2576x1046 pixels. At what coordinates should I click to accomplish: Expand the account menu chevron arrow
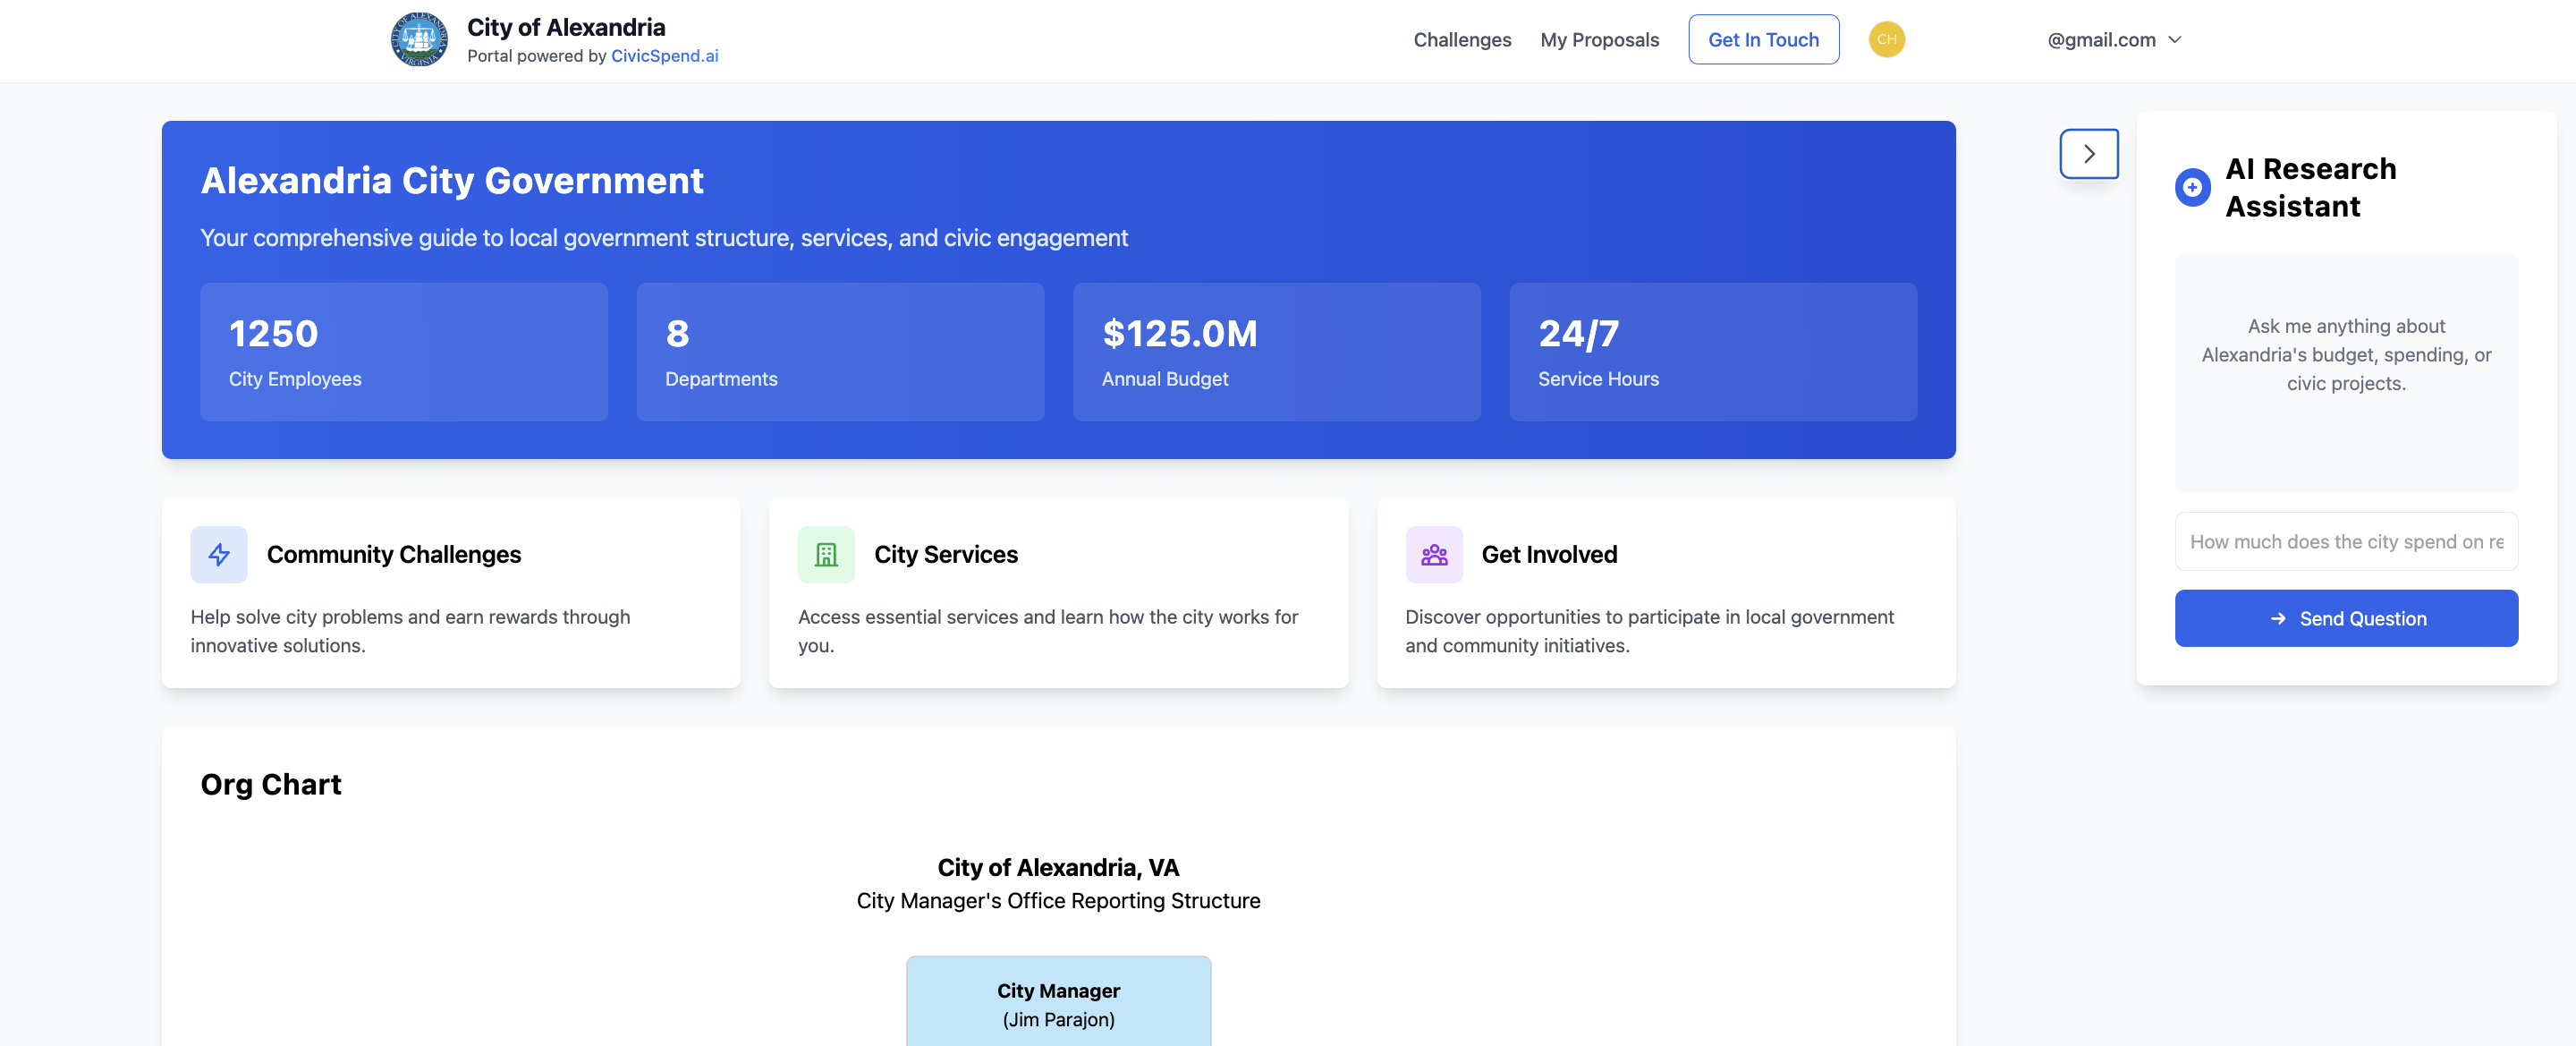pos(2174,40)
